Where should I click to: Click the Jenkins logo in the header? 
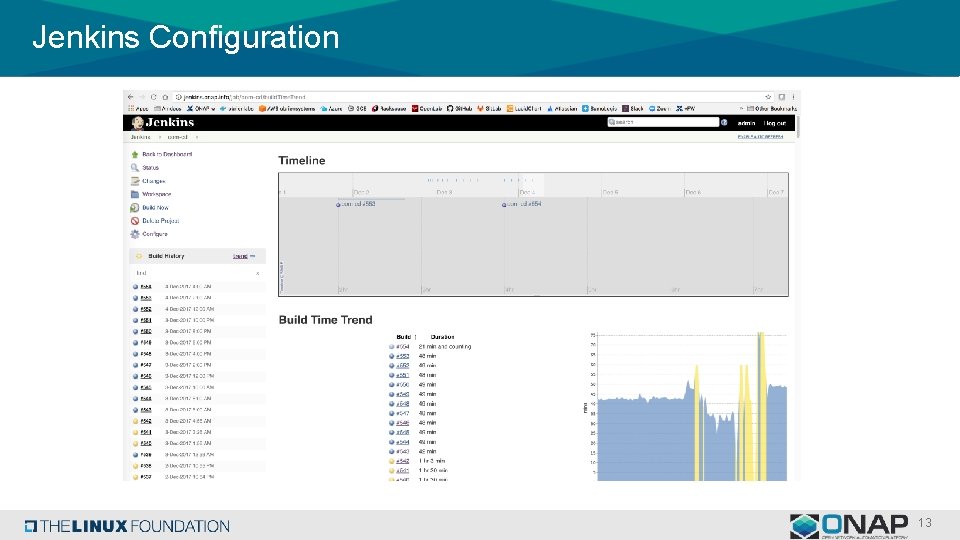click(x=163, y=122)
